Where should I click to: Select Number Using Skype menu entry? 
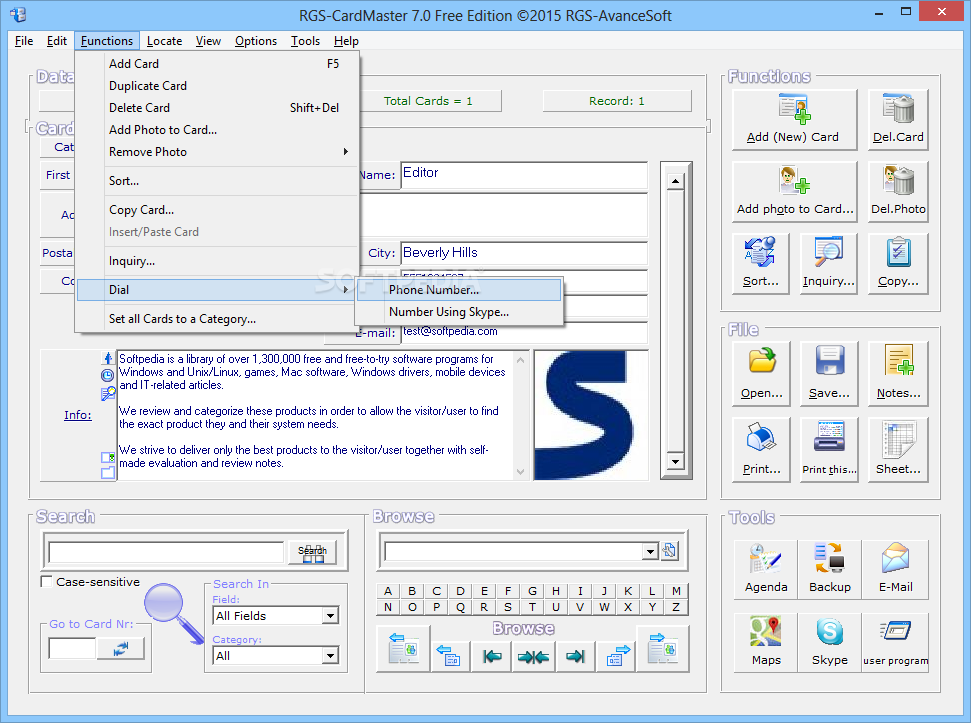coord(459,312)
